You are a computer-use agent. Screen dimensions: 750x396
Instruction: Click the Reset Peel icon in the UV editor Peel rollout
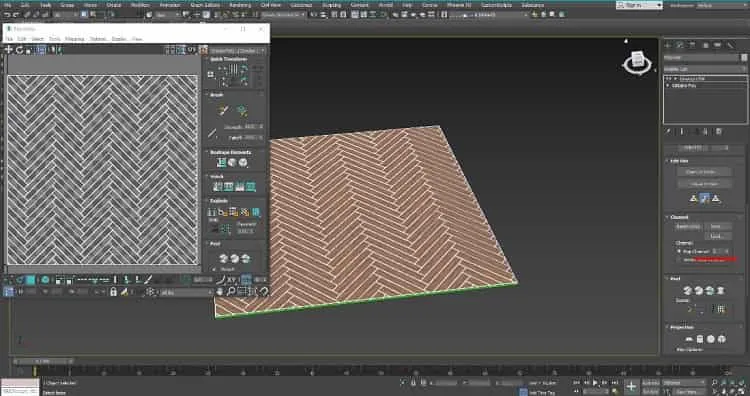[x=245, y=258]
